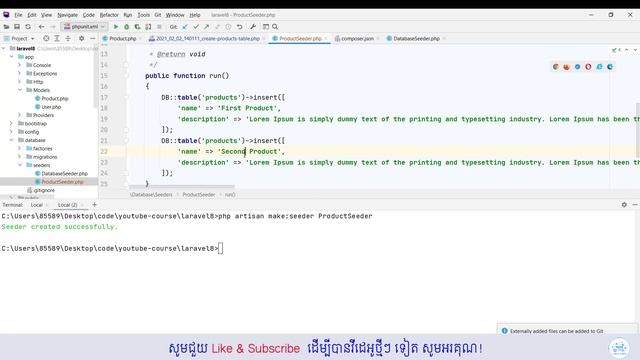Screen dimensions: 640x360
Task: Open the Refactor menu
Action: 109,15
